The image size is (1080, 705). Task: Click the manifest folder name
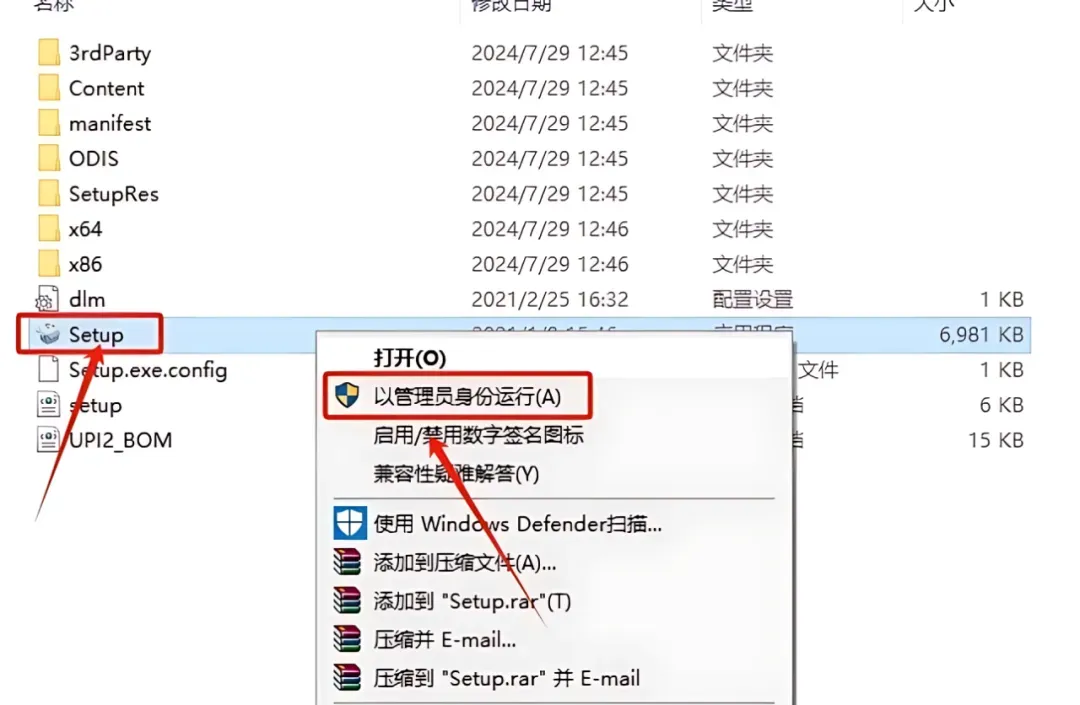click(110, 123)
